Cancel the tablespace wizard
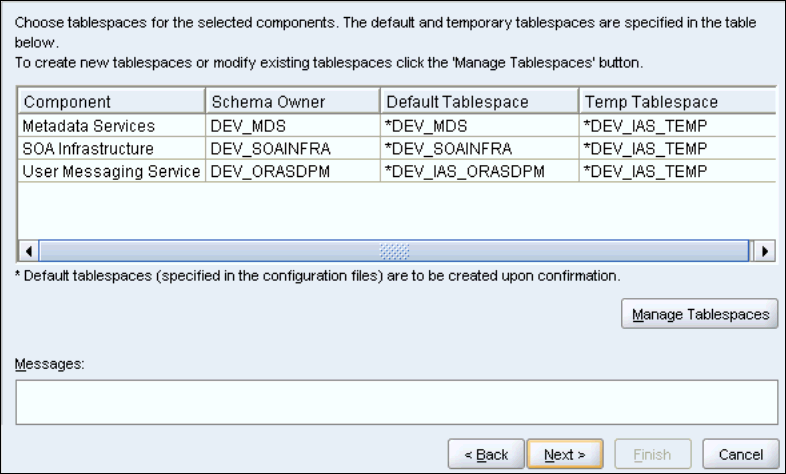This screenshot has height=474, width=786. (740, 453)
